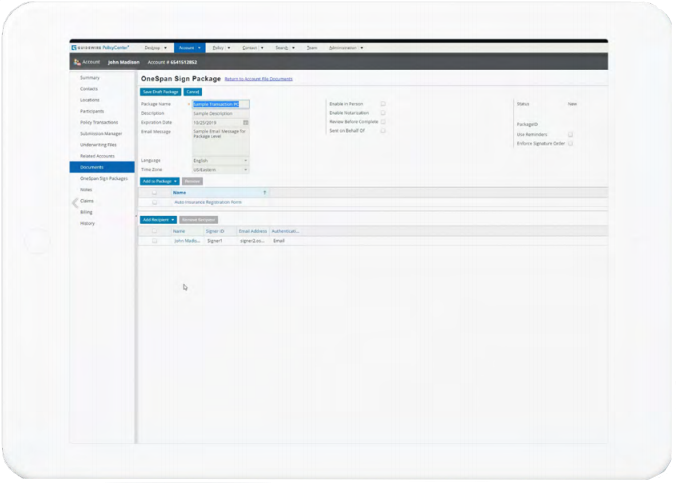The image size is (678, 483).
Task: Click the Email Message text area
Action: [221, 141]
